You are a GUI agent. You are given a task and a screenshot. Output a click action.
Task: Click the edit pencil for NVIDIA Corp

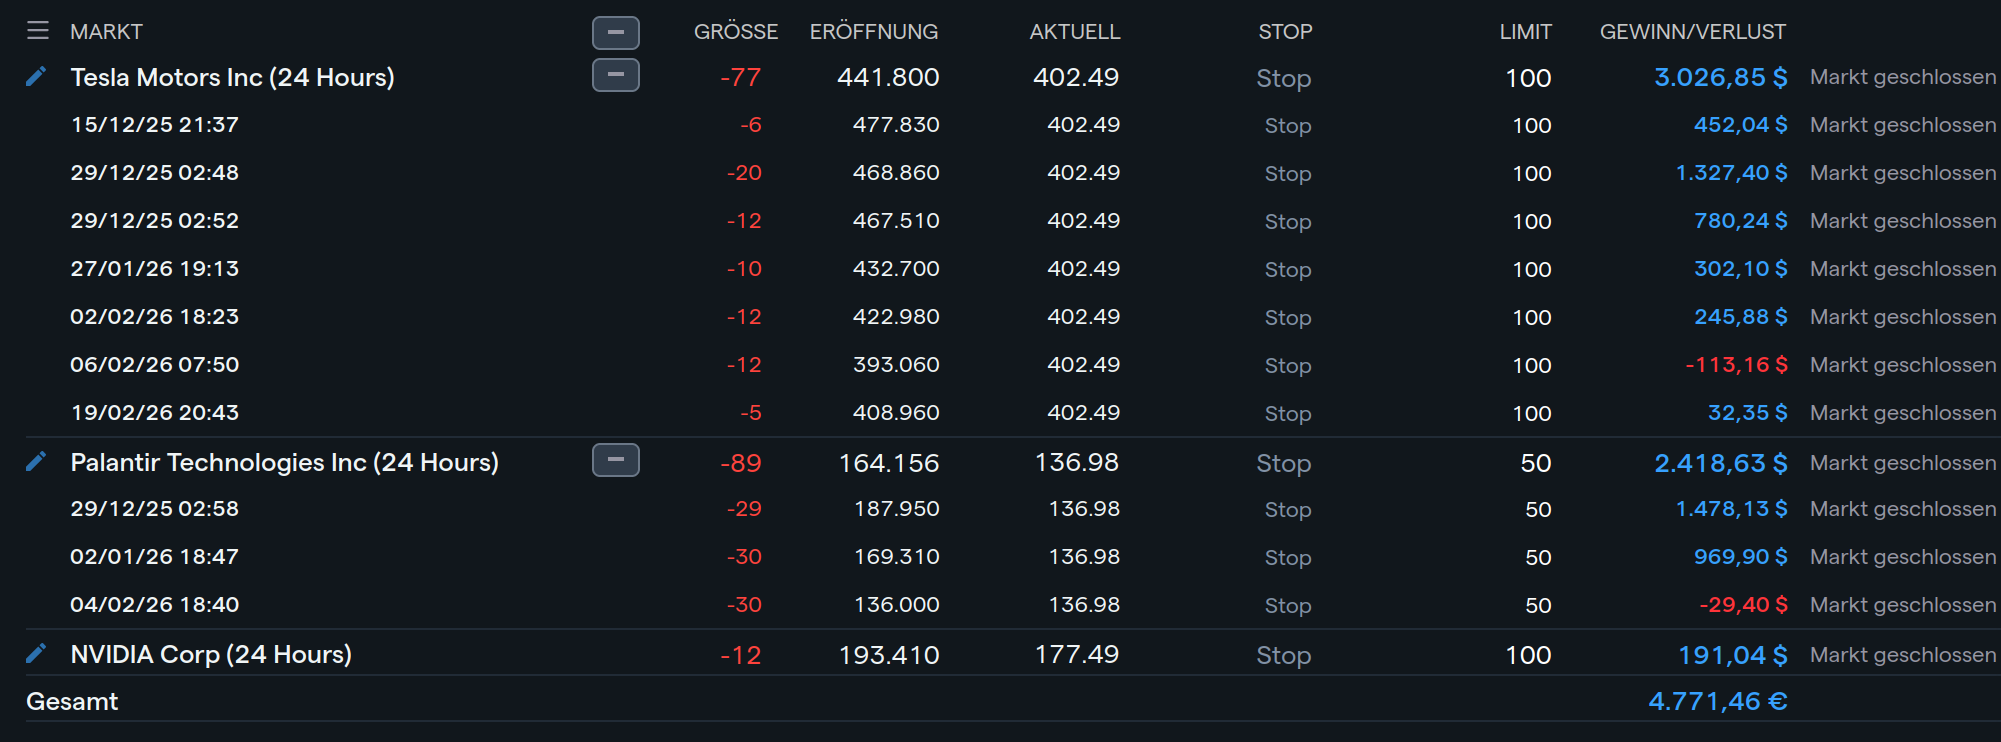point(36,654)
